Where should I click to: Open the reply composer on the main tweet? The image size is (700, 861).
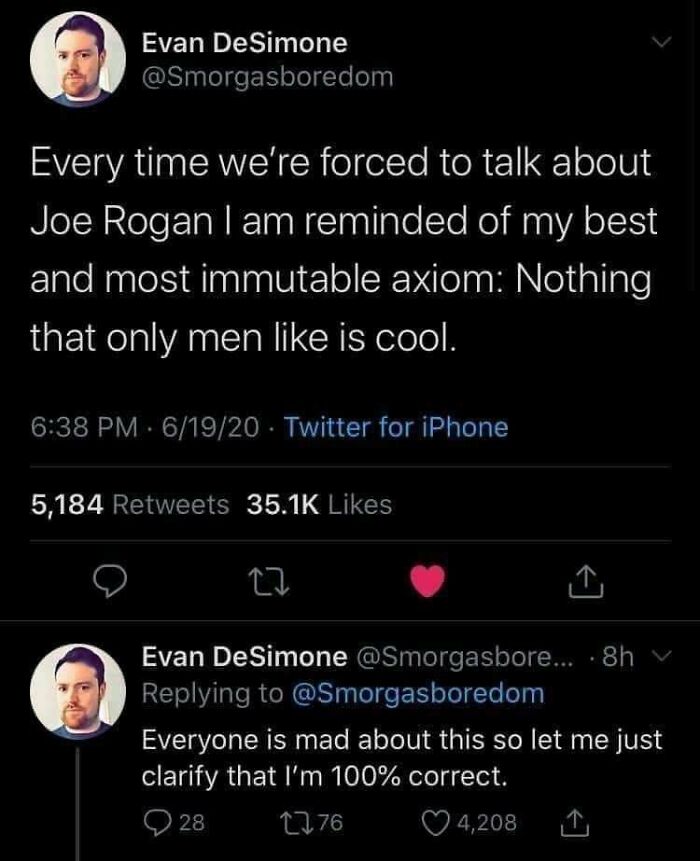click(111, 580)
